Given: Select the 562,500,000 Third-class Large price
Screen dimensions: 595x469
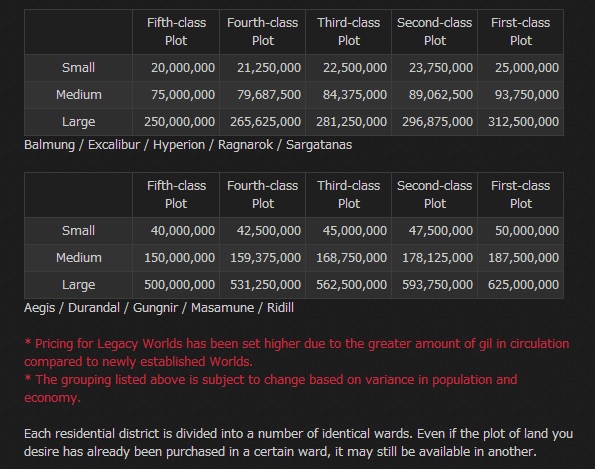Looking at the screenshot, I should coord(351,285).
